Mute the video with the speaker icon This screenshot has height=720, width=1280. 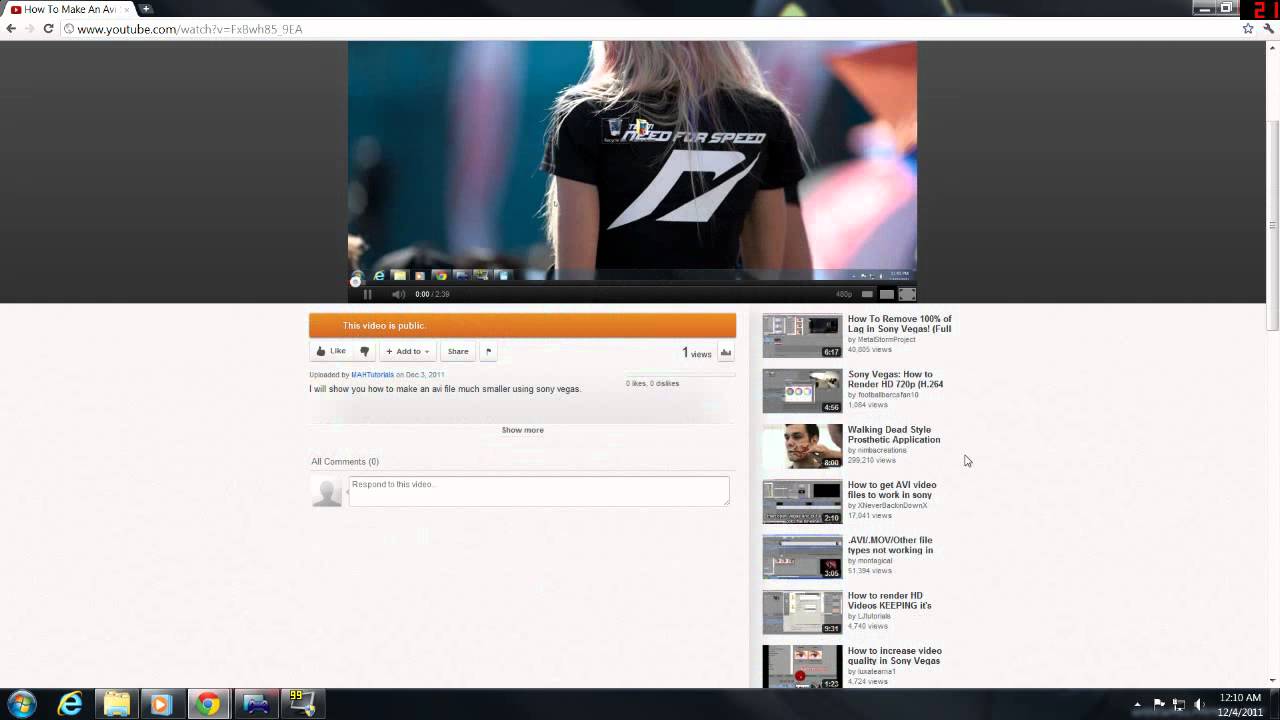[x=398, y=294]
